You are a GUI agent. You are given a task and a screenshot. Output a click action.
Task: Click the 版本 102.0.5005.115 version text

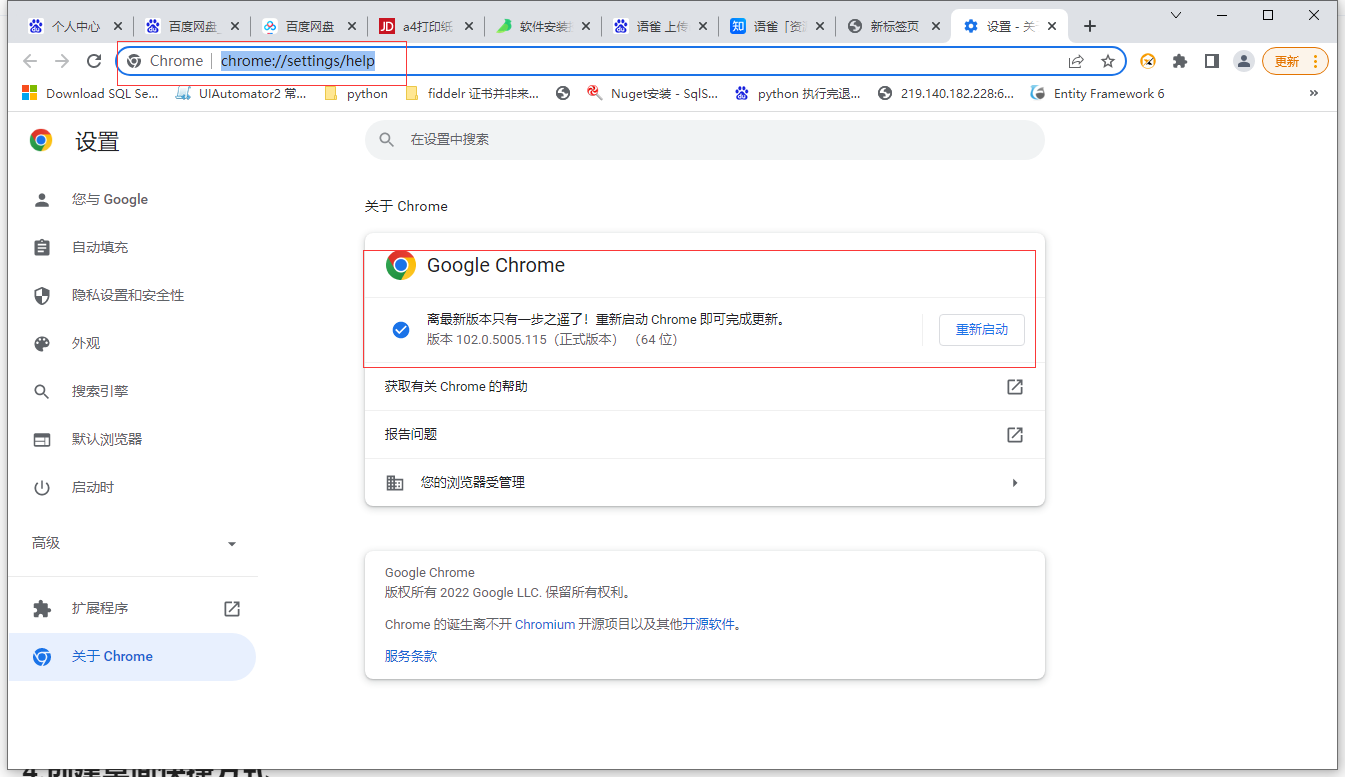click(x=552, y=340)
